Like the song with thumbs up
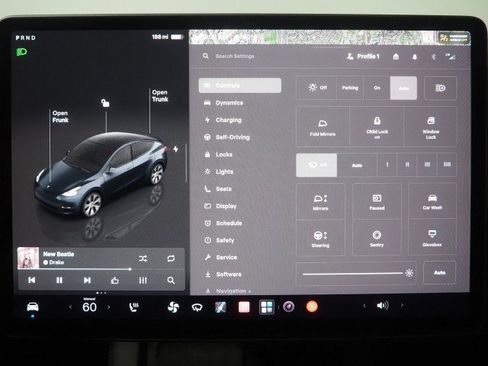The width and height of the screenshot is (488, 366). [115, 280]
